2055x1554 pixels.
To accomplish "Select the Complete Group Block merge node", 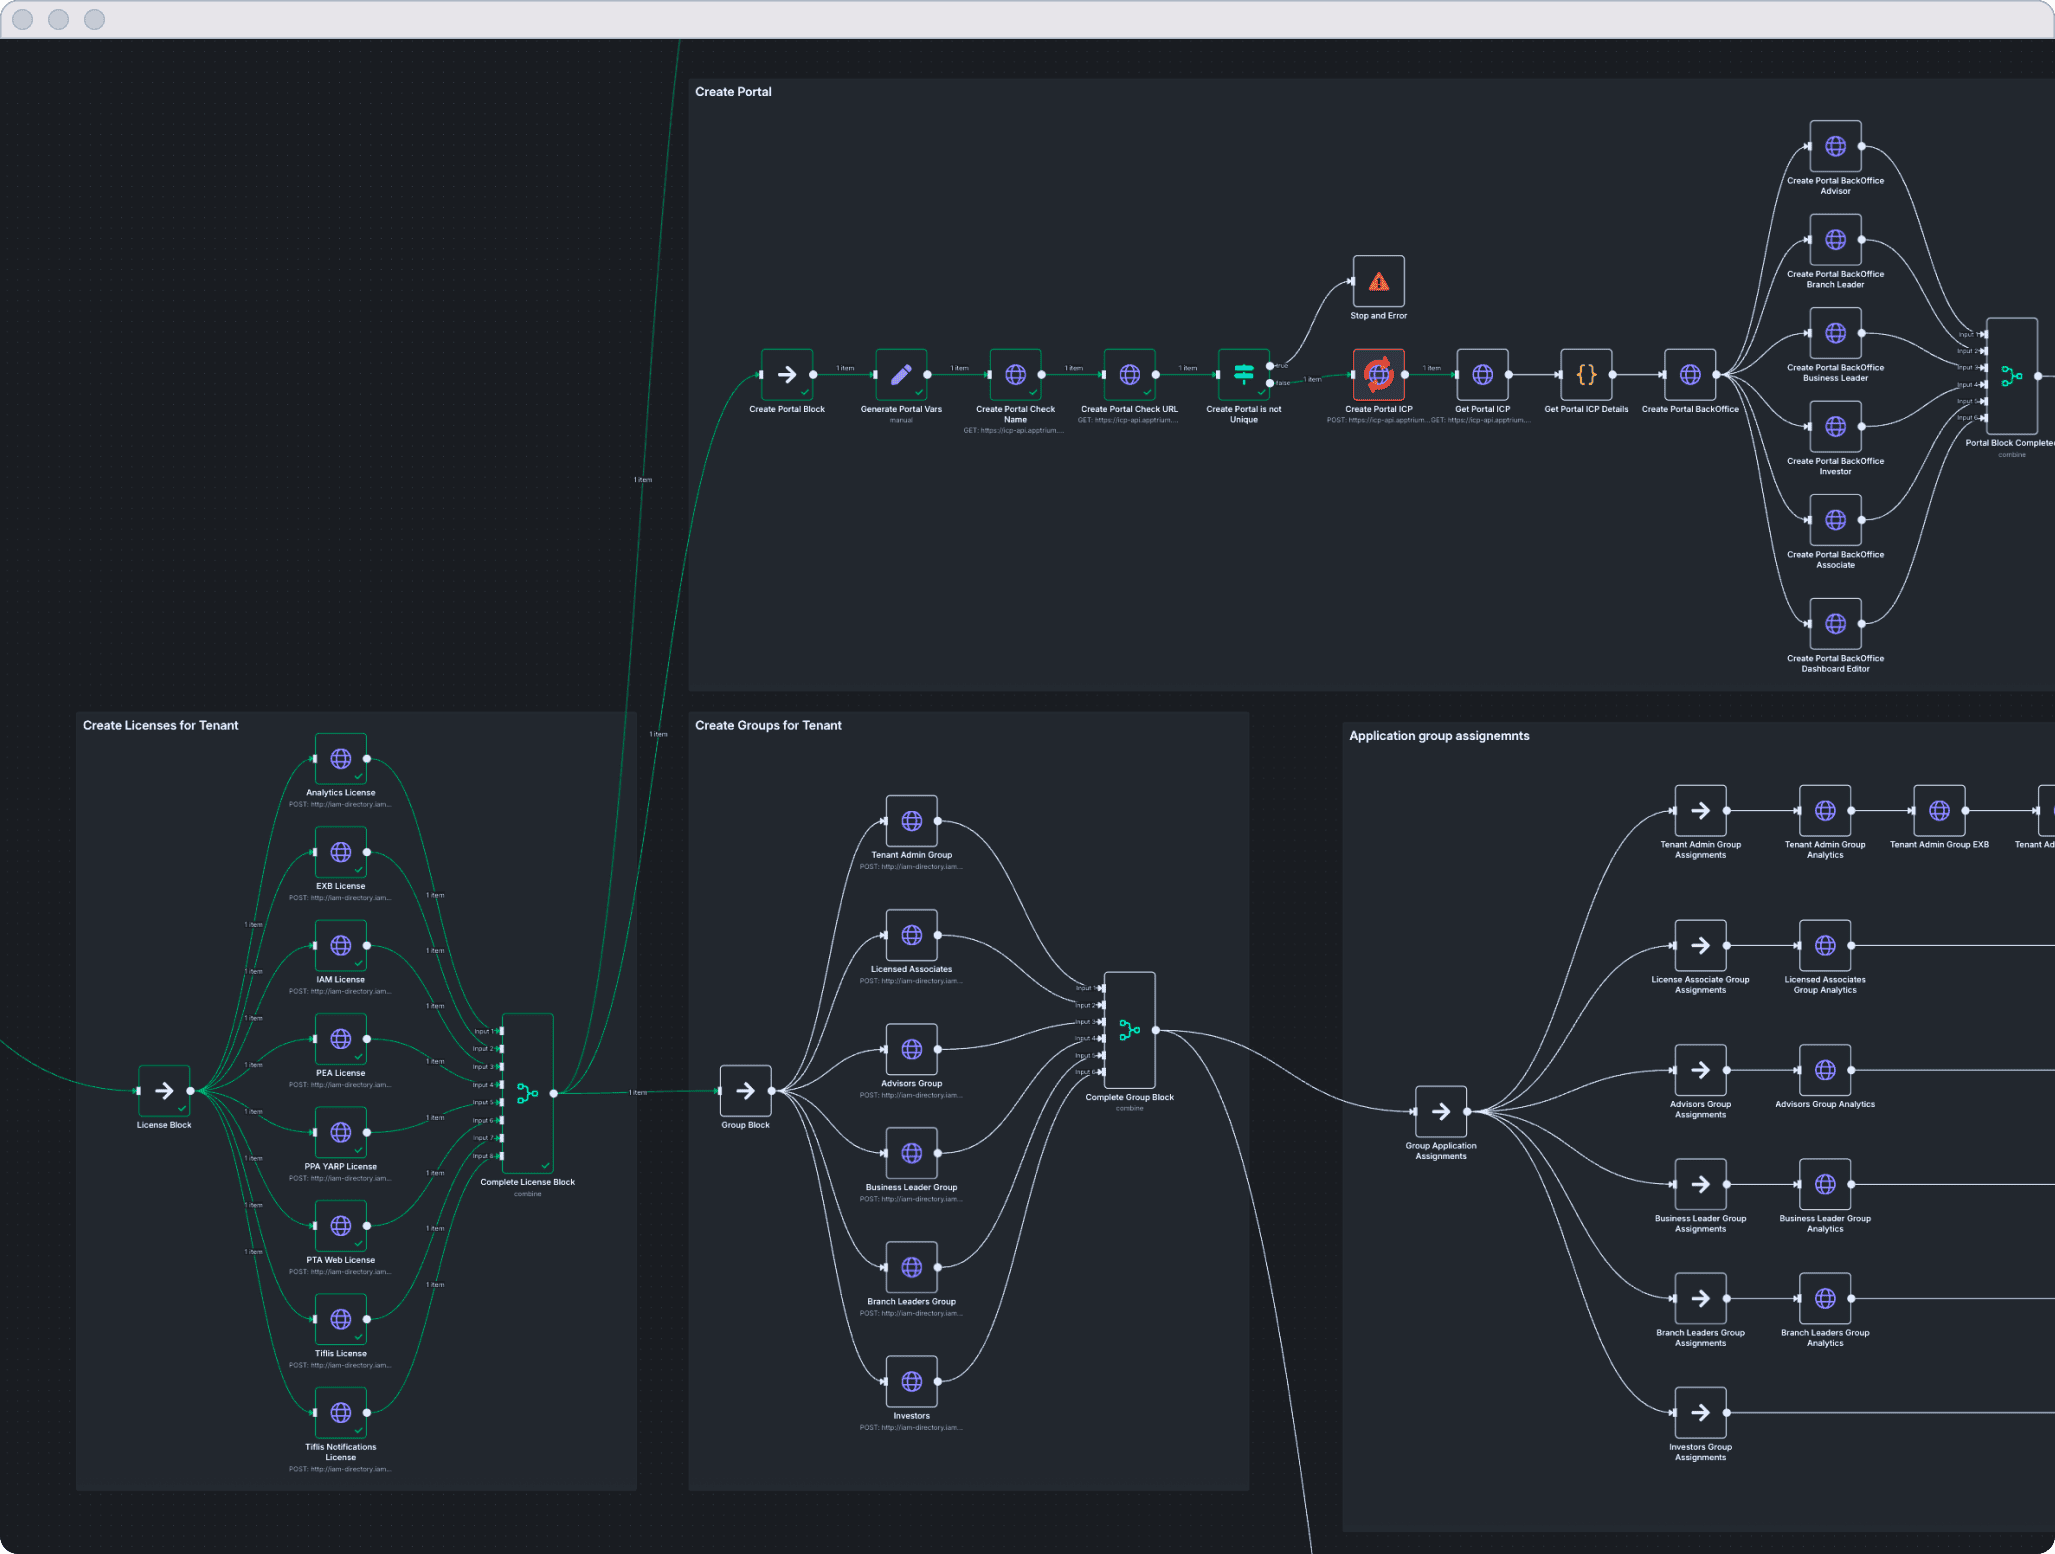I will (x=1129, y=1030).
